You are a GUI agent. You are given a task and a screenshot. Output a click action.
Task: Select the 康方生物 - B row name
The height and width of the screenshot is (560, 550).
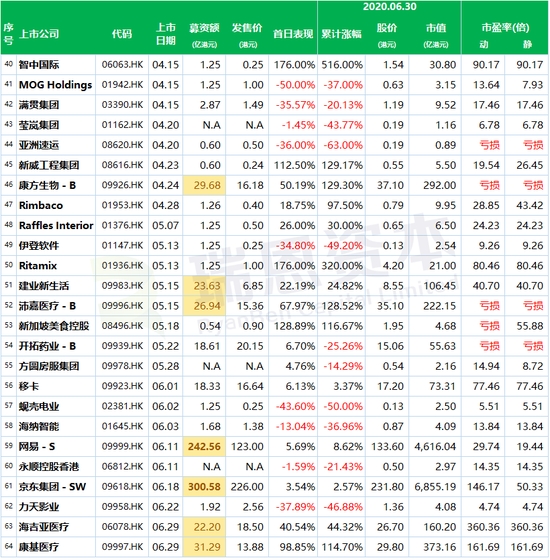tap(48, 185)
